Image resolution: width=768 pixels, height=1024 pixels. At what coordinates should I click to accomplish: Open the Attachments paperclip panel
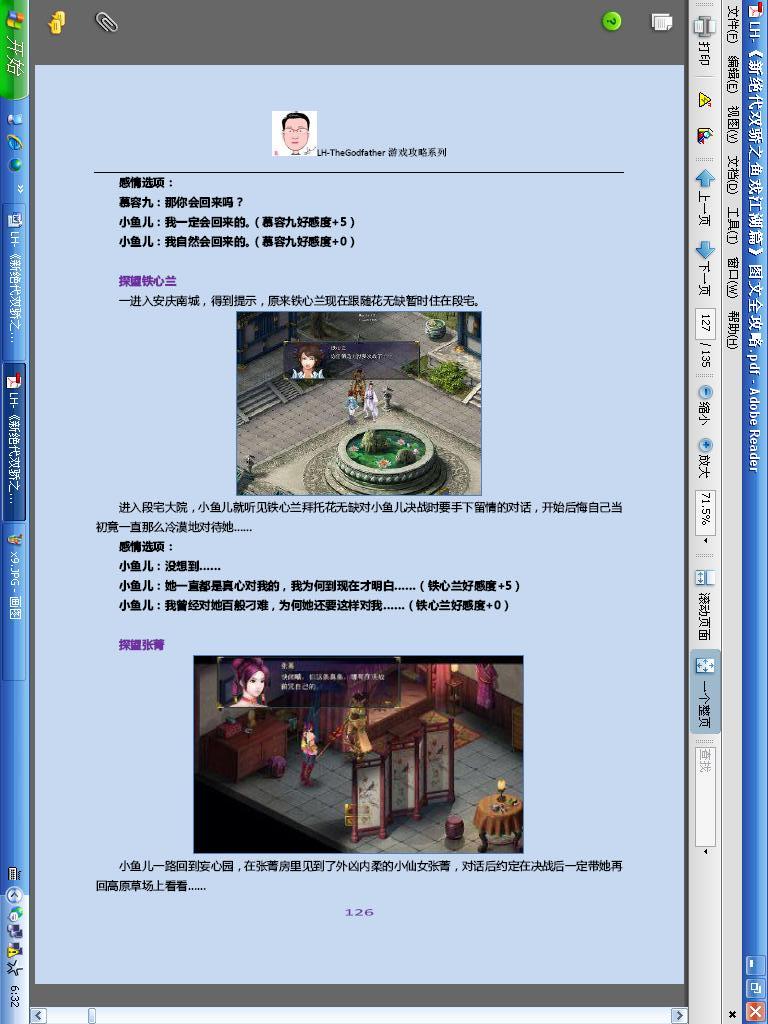[106, 22]
